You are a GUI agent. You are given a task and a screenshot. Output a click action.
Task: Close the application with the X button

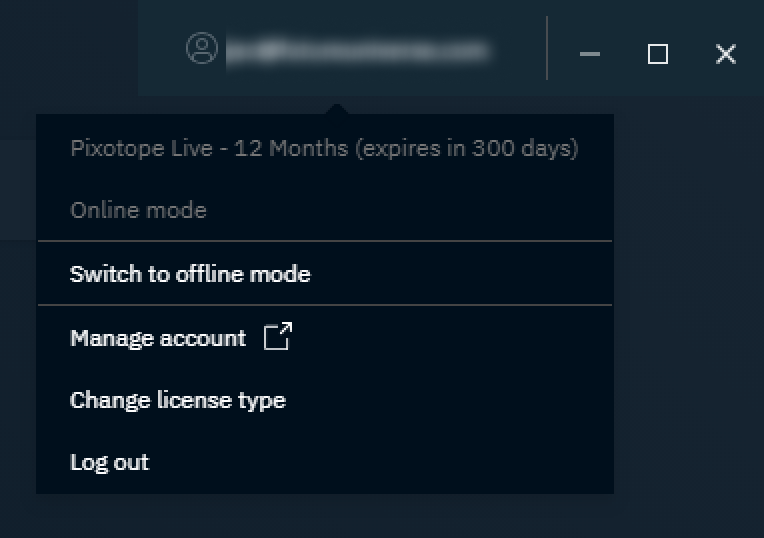pyautogui.click(x=726, y=54)
